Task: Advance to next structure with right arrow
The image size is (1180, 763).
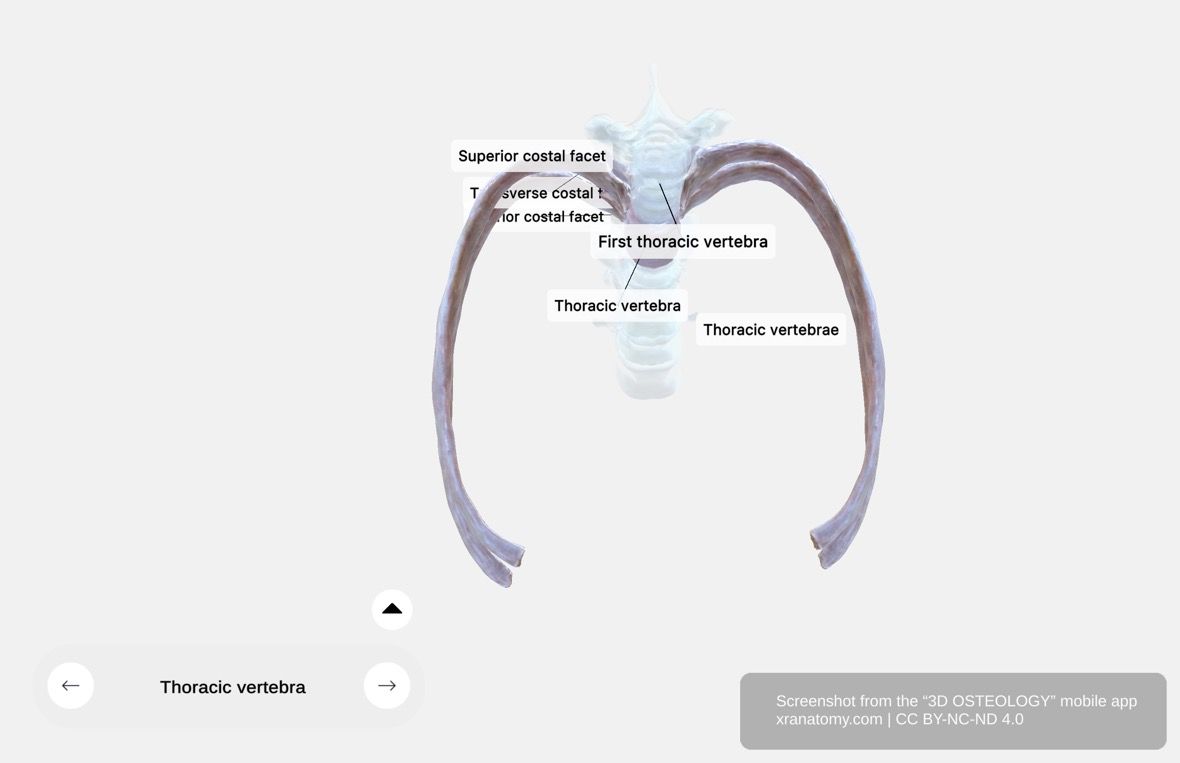Action: (386, 686)
